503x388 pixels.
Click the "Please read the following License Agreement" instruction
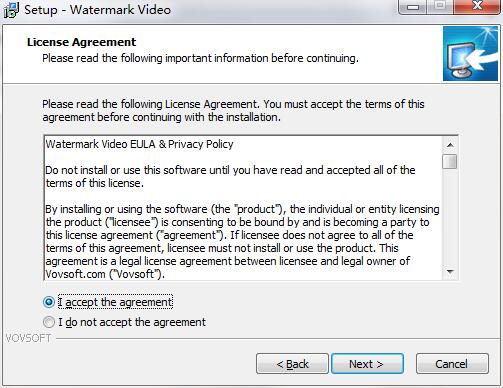233,110
